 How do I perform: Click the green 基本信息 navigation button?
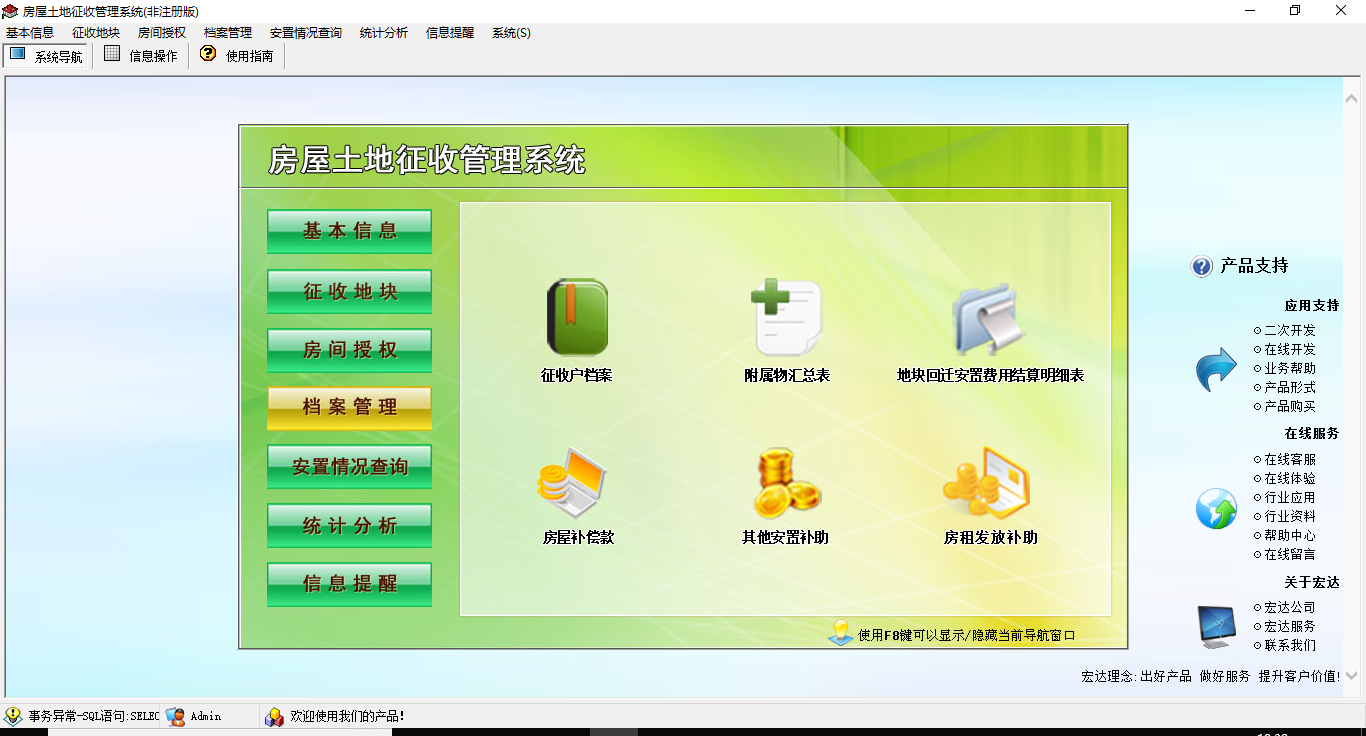pos(350,232)
